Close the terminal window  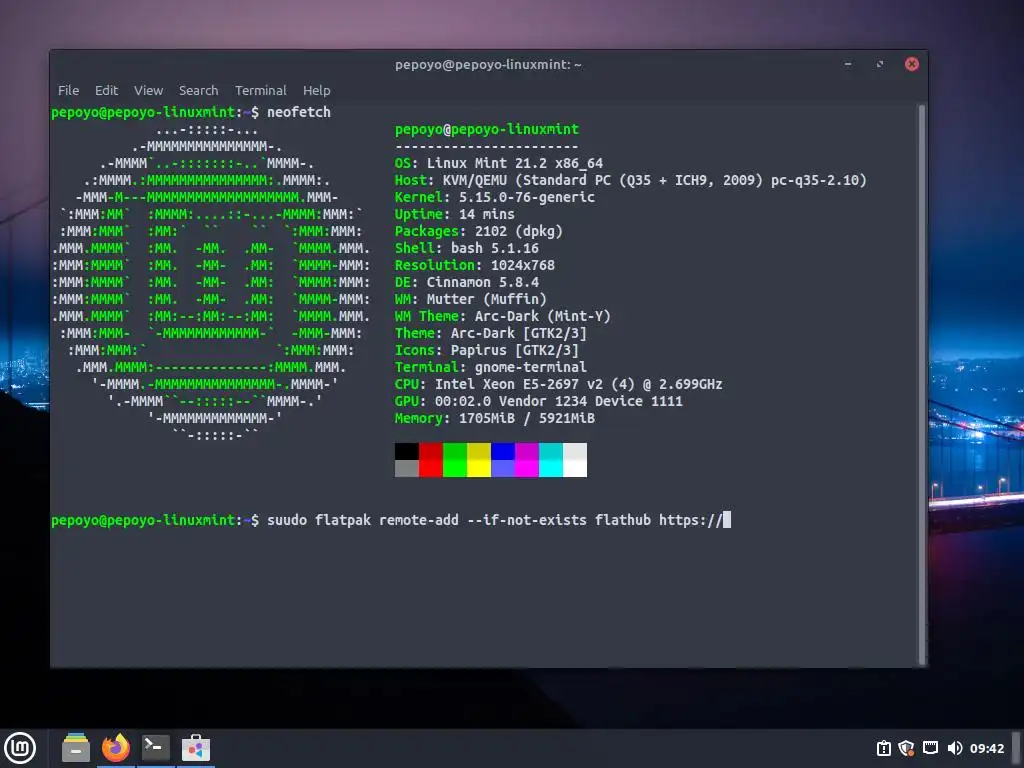click(x=912, y=64)
